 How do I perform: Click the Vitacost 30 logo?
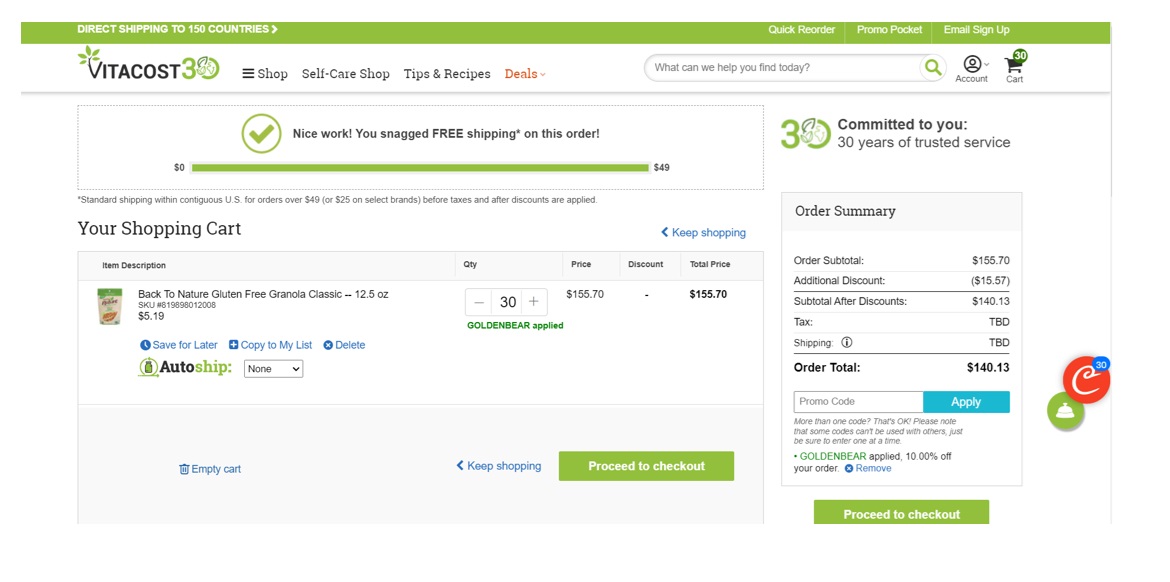148,64
